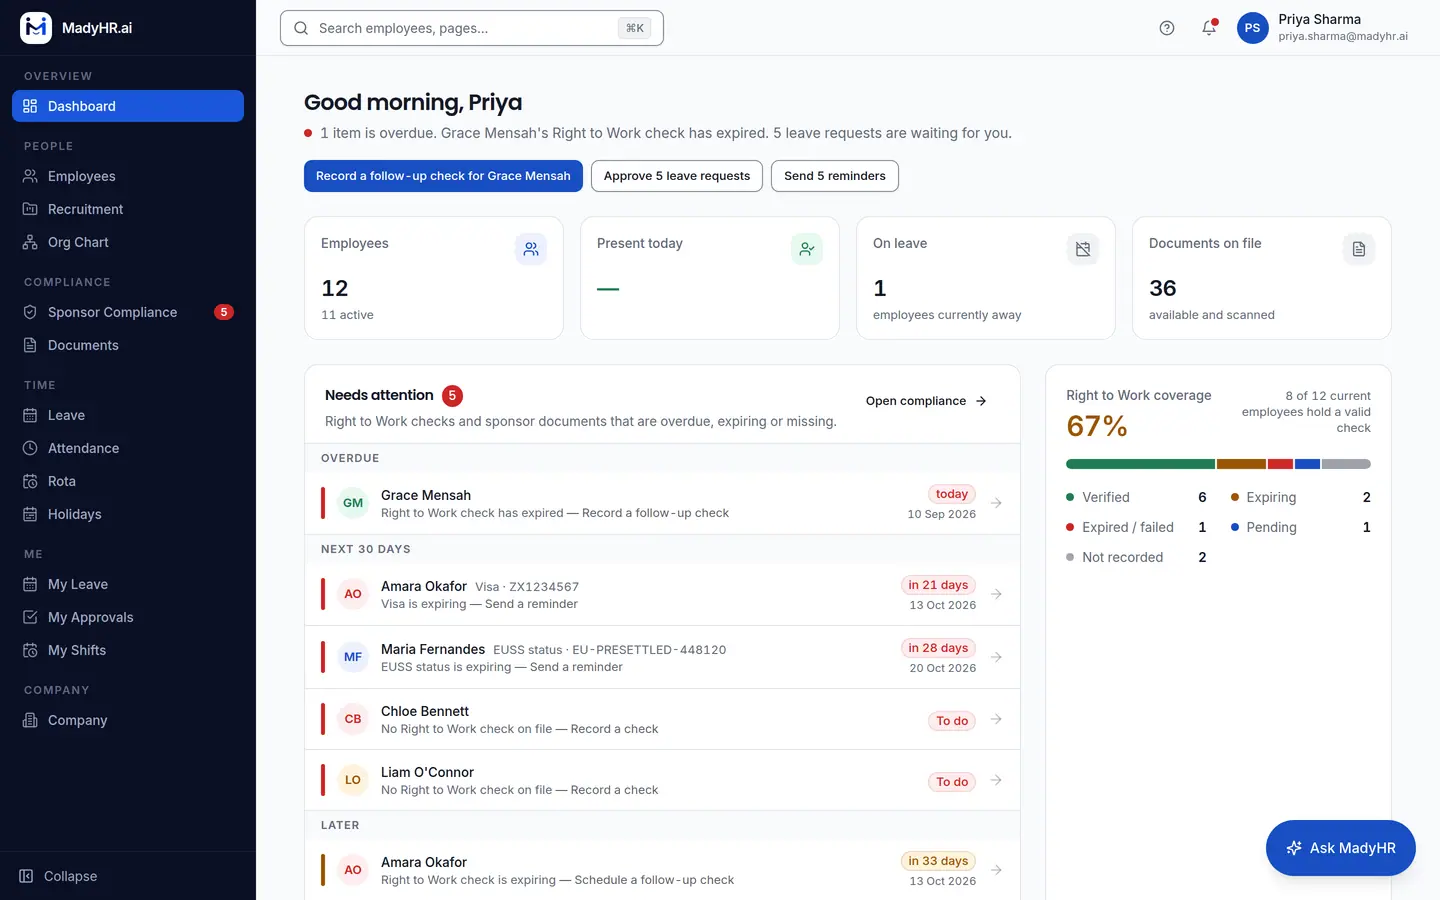Open Holidays in the sidebar
This screenshot has width=1440, height=900.
point(128,514)
